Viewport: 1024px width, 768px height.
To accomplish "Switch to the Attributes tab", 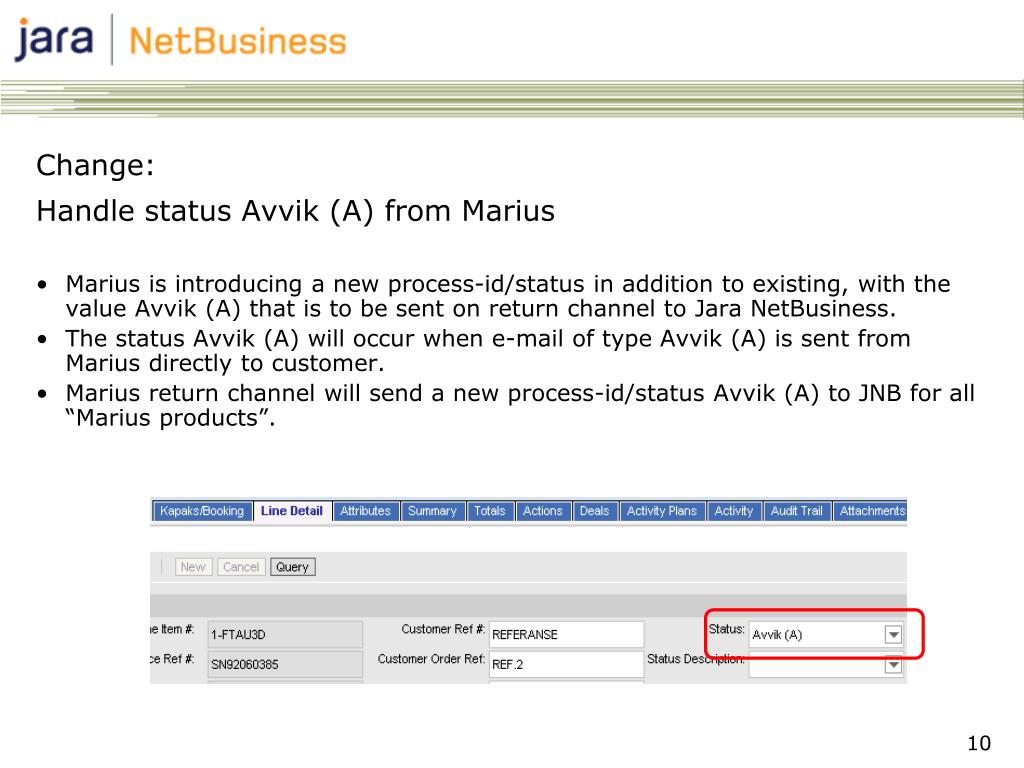I will click(x=366, y=511).
